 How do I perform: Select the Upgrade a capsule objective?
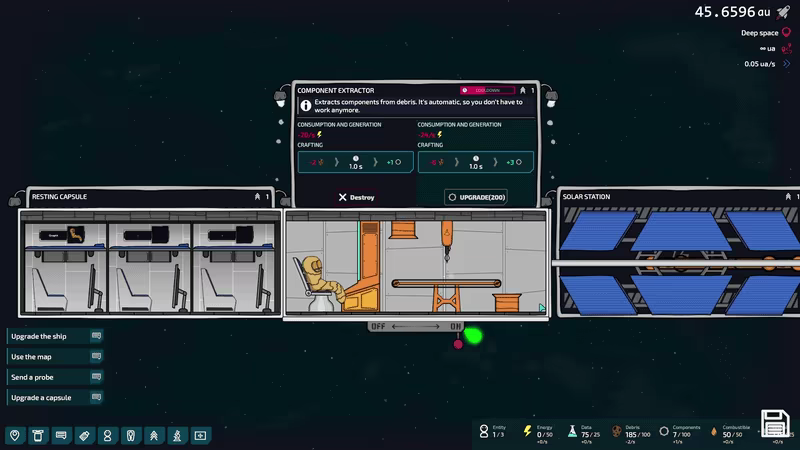pyautogui.click(x=55, y=397)
